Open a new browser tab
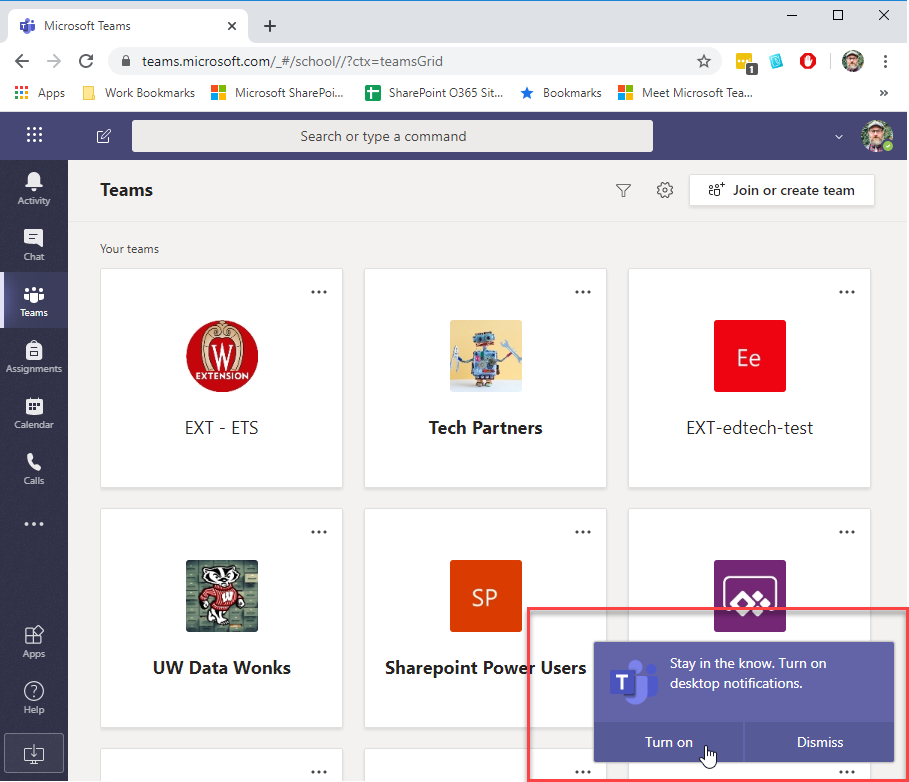The height and width of the screenshot is (782, 909). click(270, 26)
